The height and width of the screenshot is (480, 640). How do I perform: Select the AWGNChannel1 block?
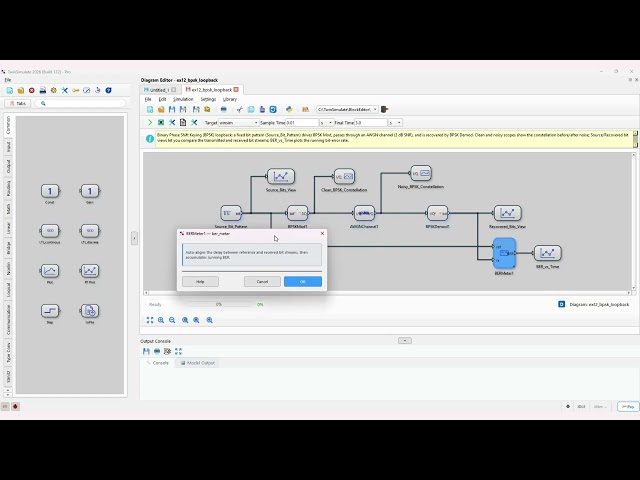coord(364,213)
